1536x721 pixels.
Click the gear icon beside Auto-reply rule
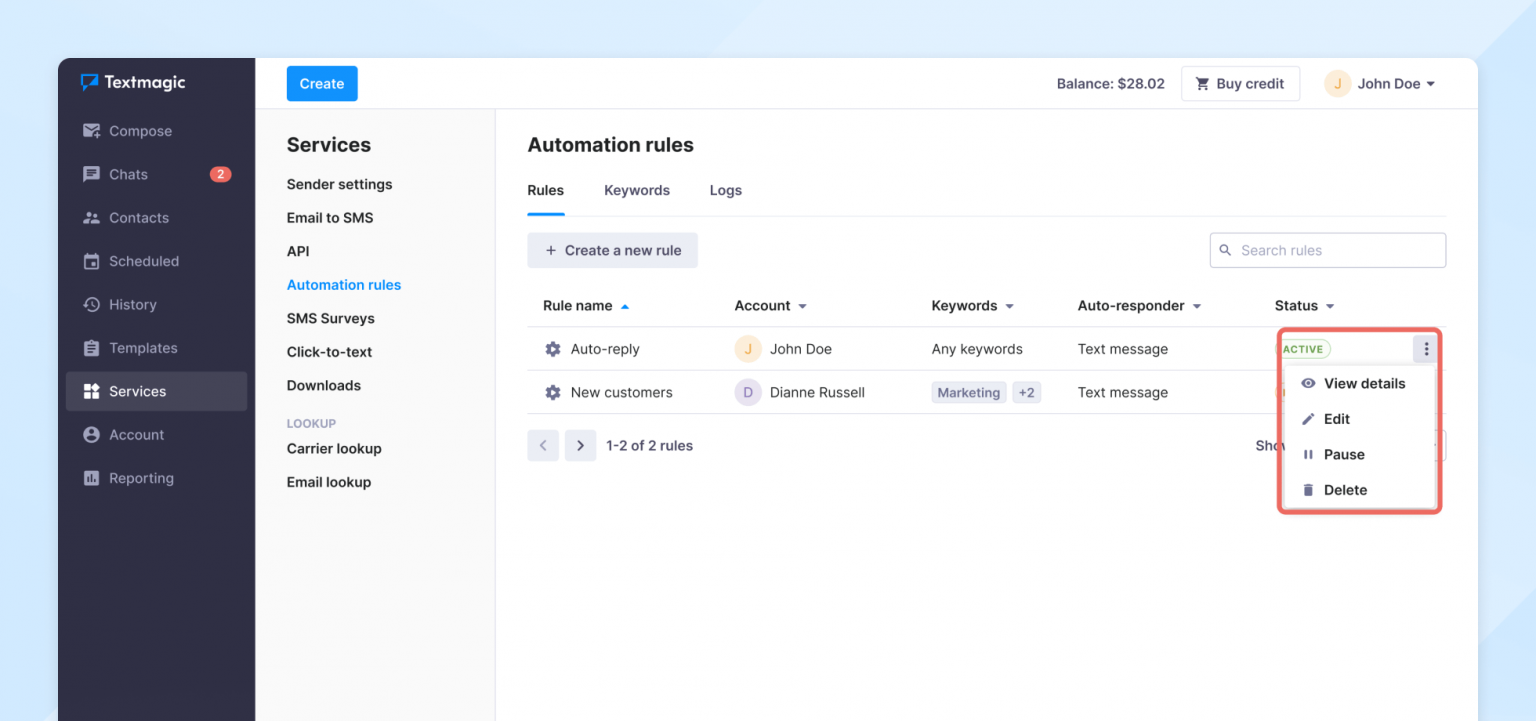click(x=553, y=349)
